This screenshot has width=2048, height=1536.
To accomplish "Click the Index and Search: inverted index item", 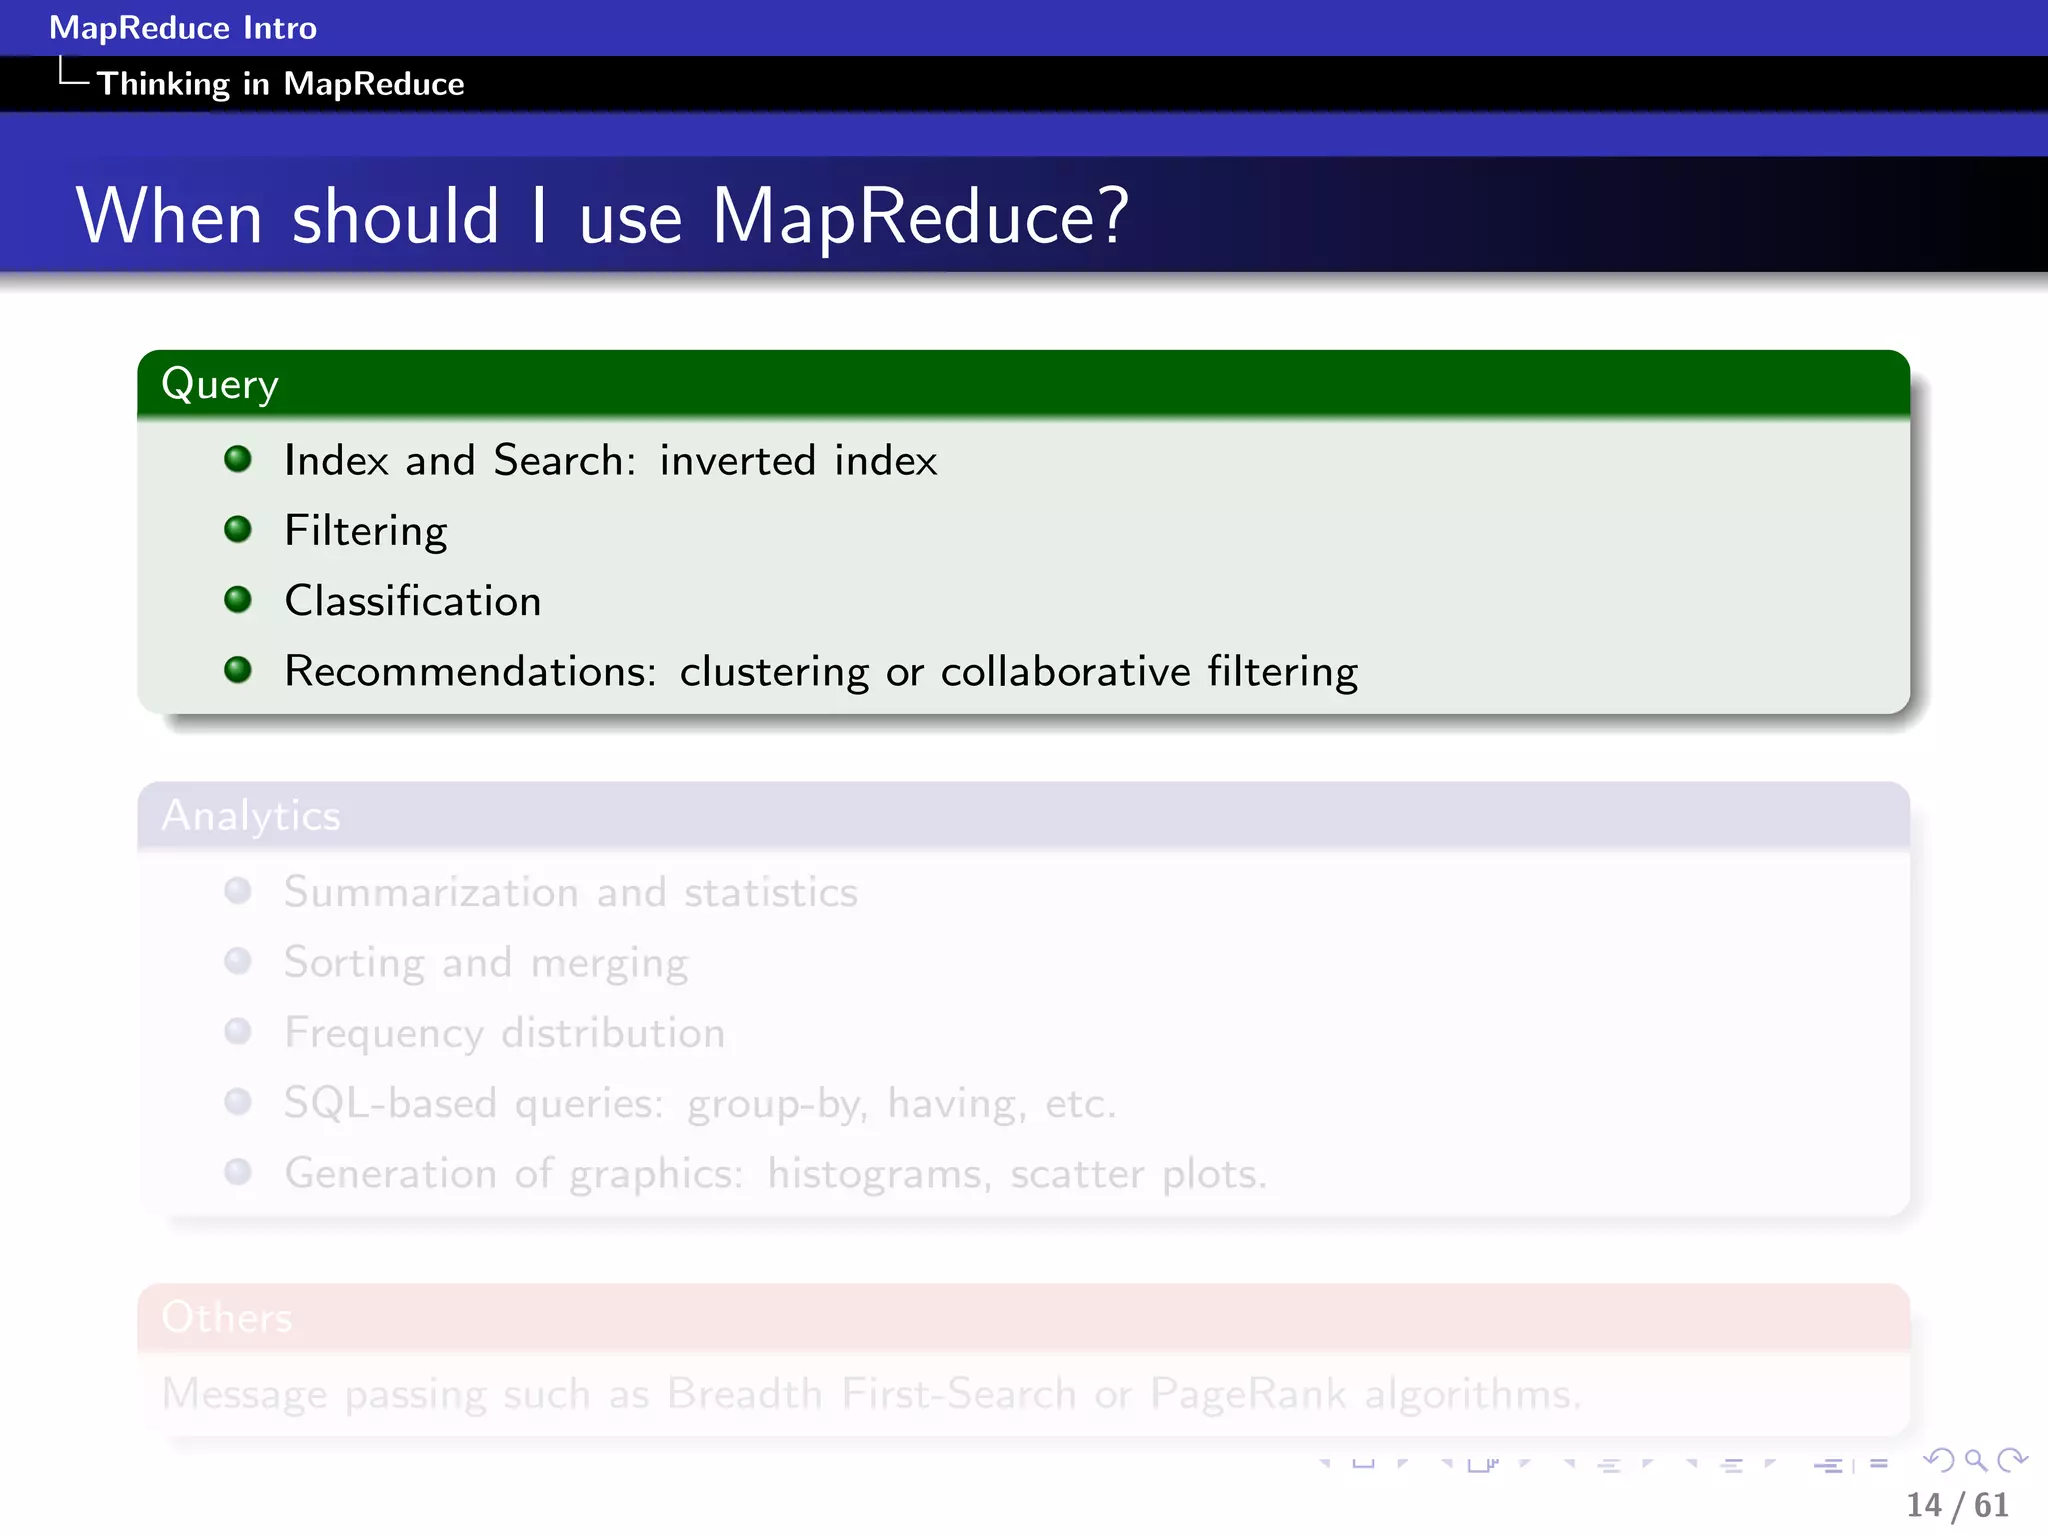I will [611, 460].
